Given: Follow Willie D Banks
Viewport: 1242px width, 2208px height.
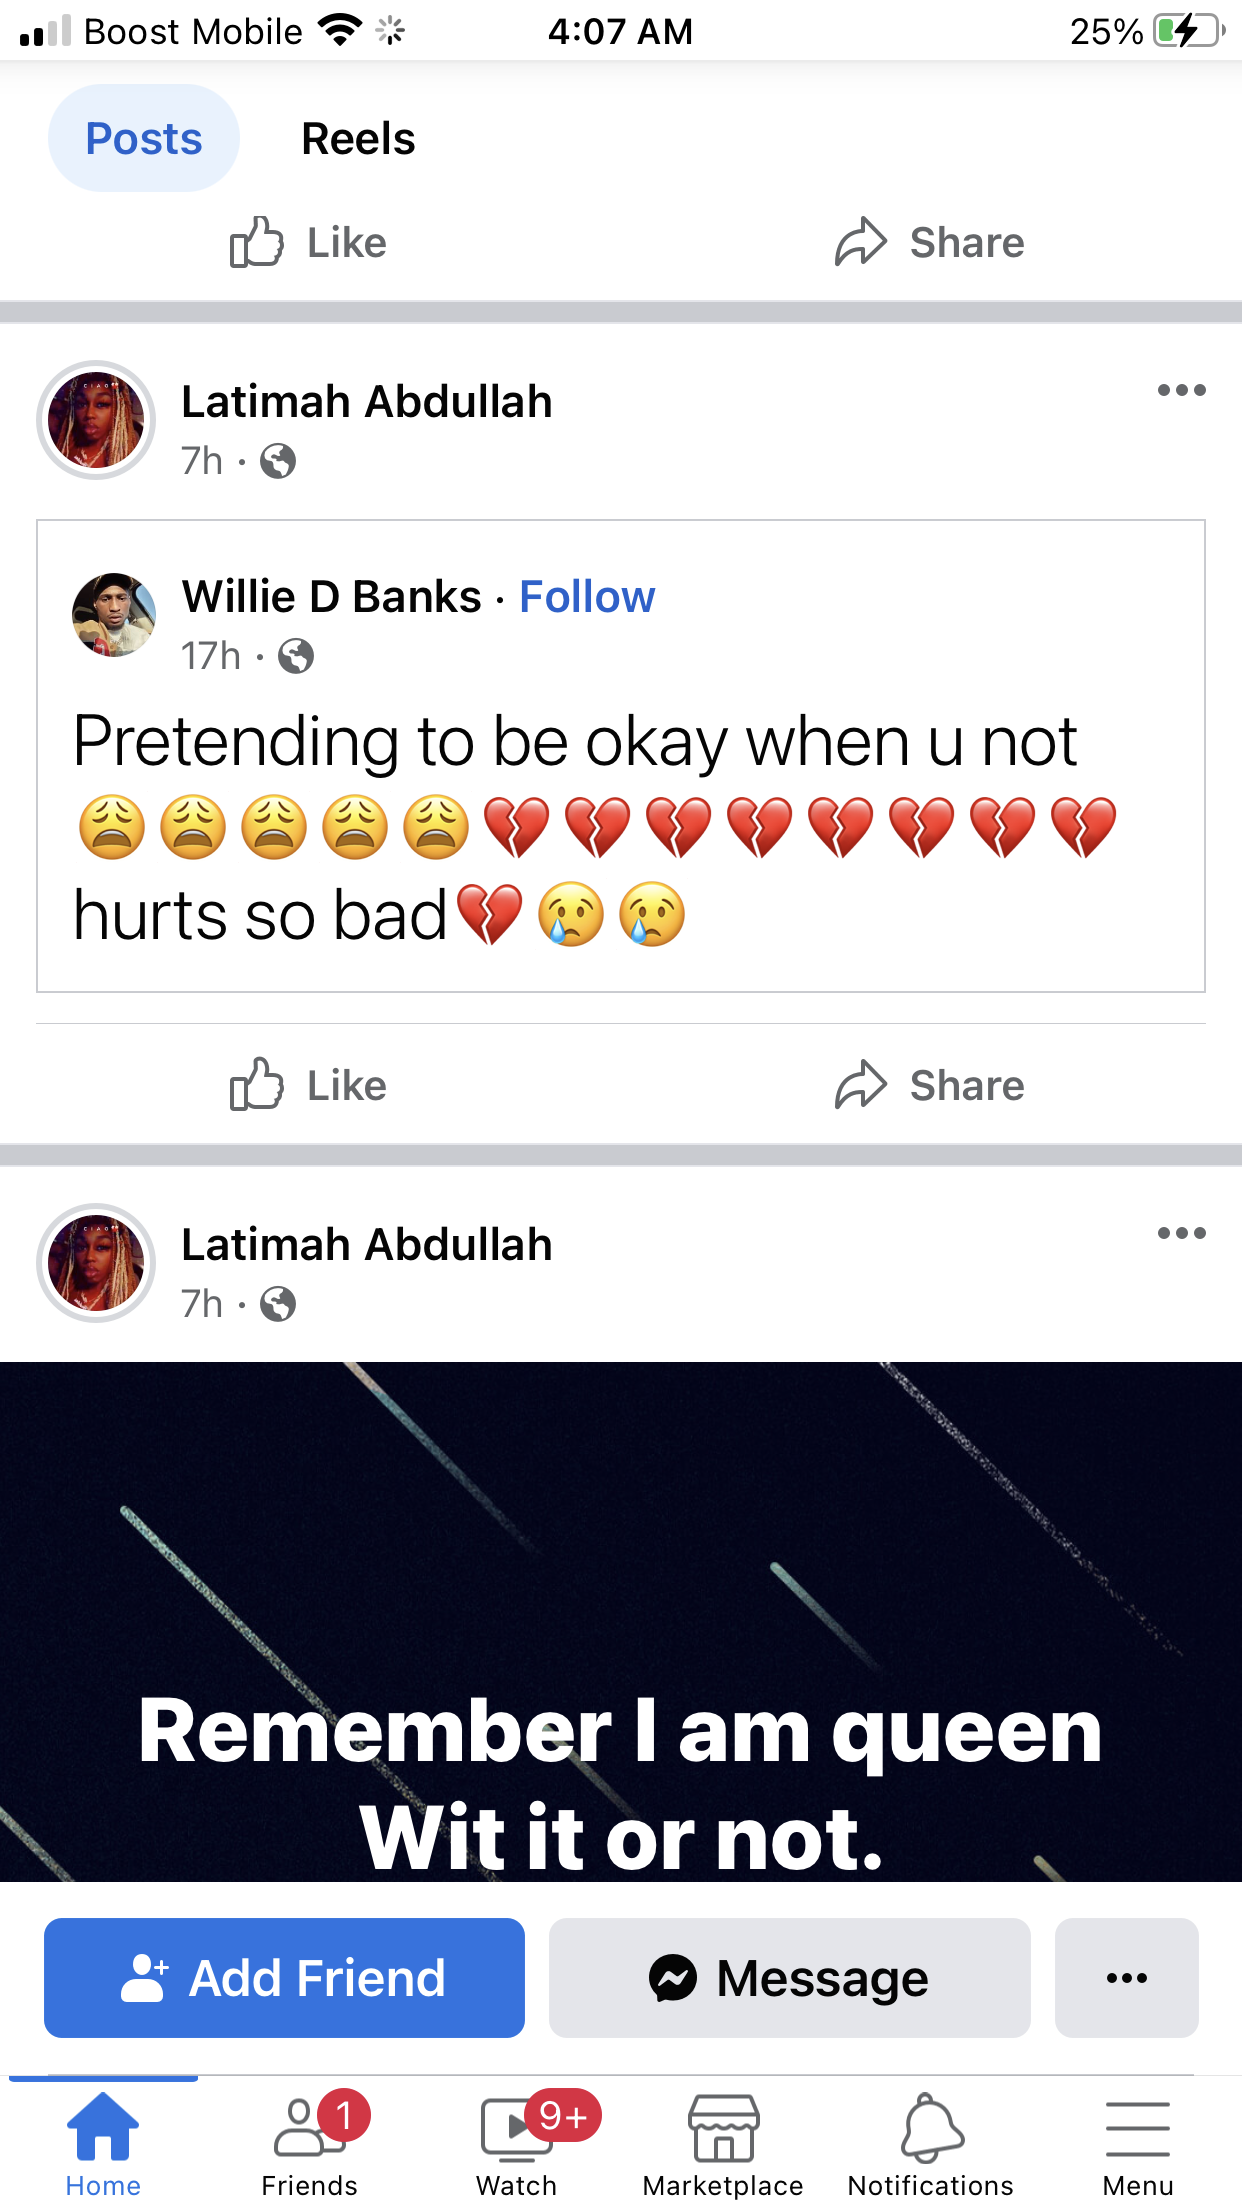Looking at the screenshot, I should click(x=587, y=596).
